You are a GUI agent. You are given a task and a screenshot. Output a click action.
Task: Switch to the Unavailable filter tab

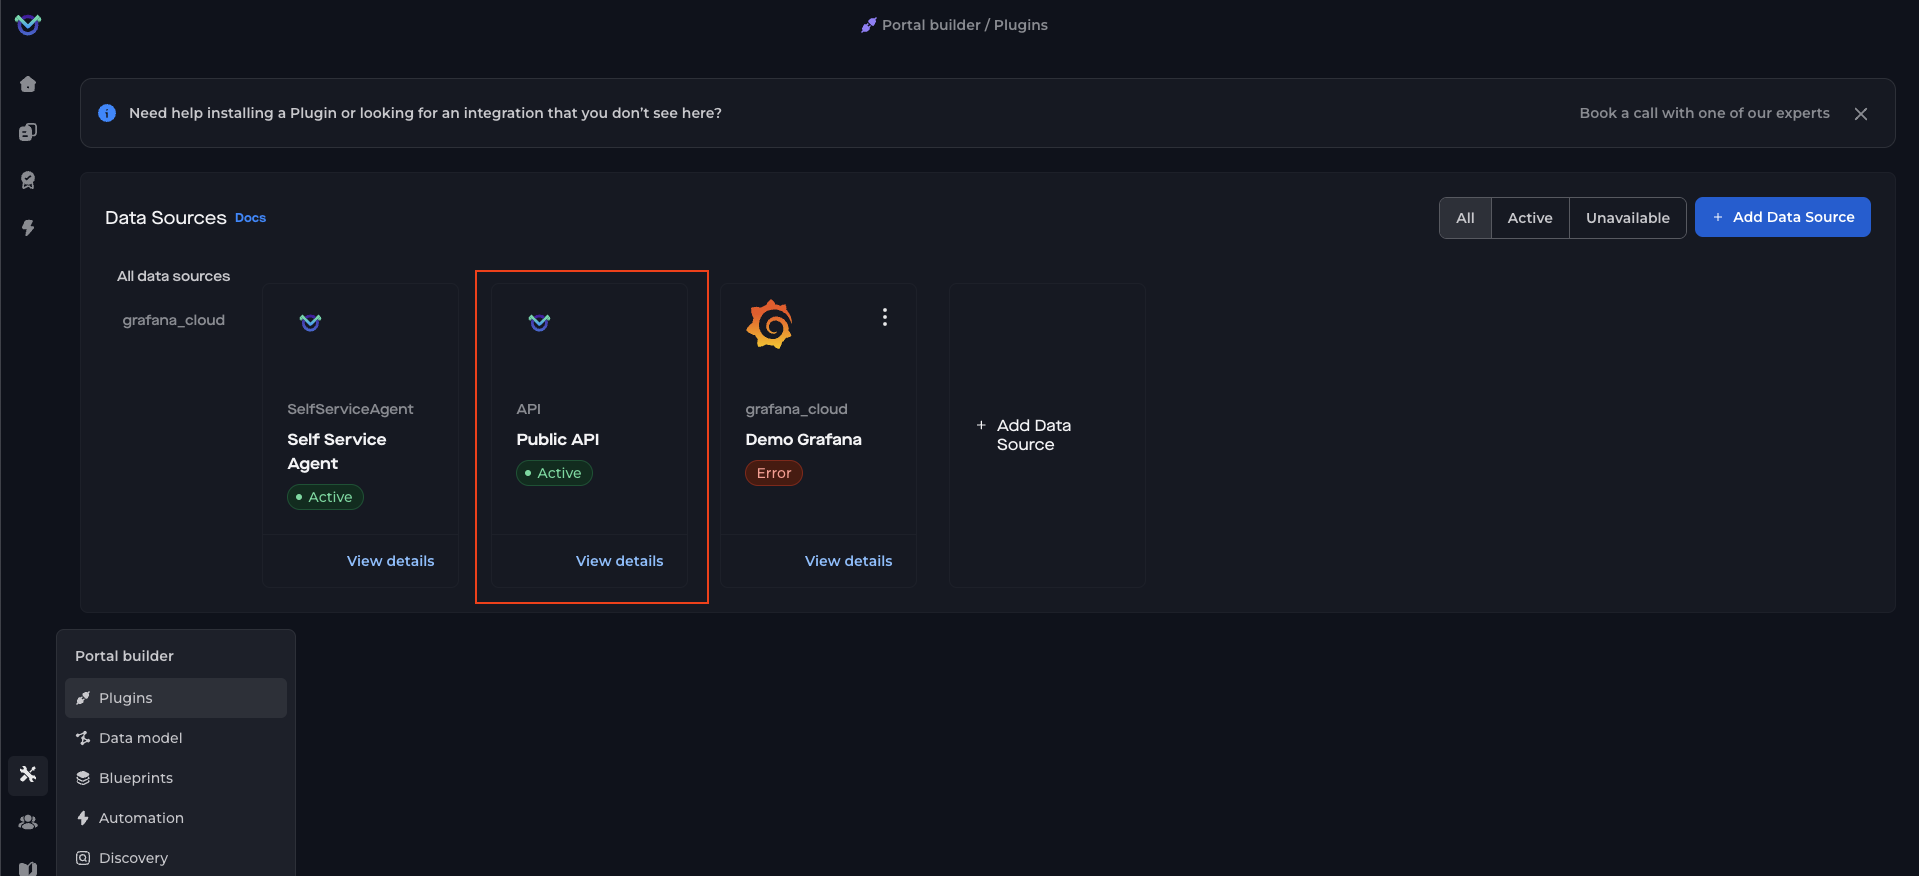pyautogui.click(x=1627, y=218)
